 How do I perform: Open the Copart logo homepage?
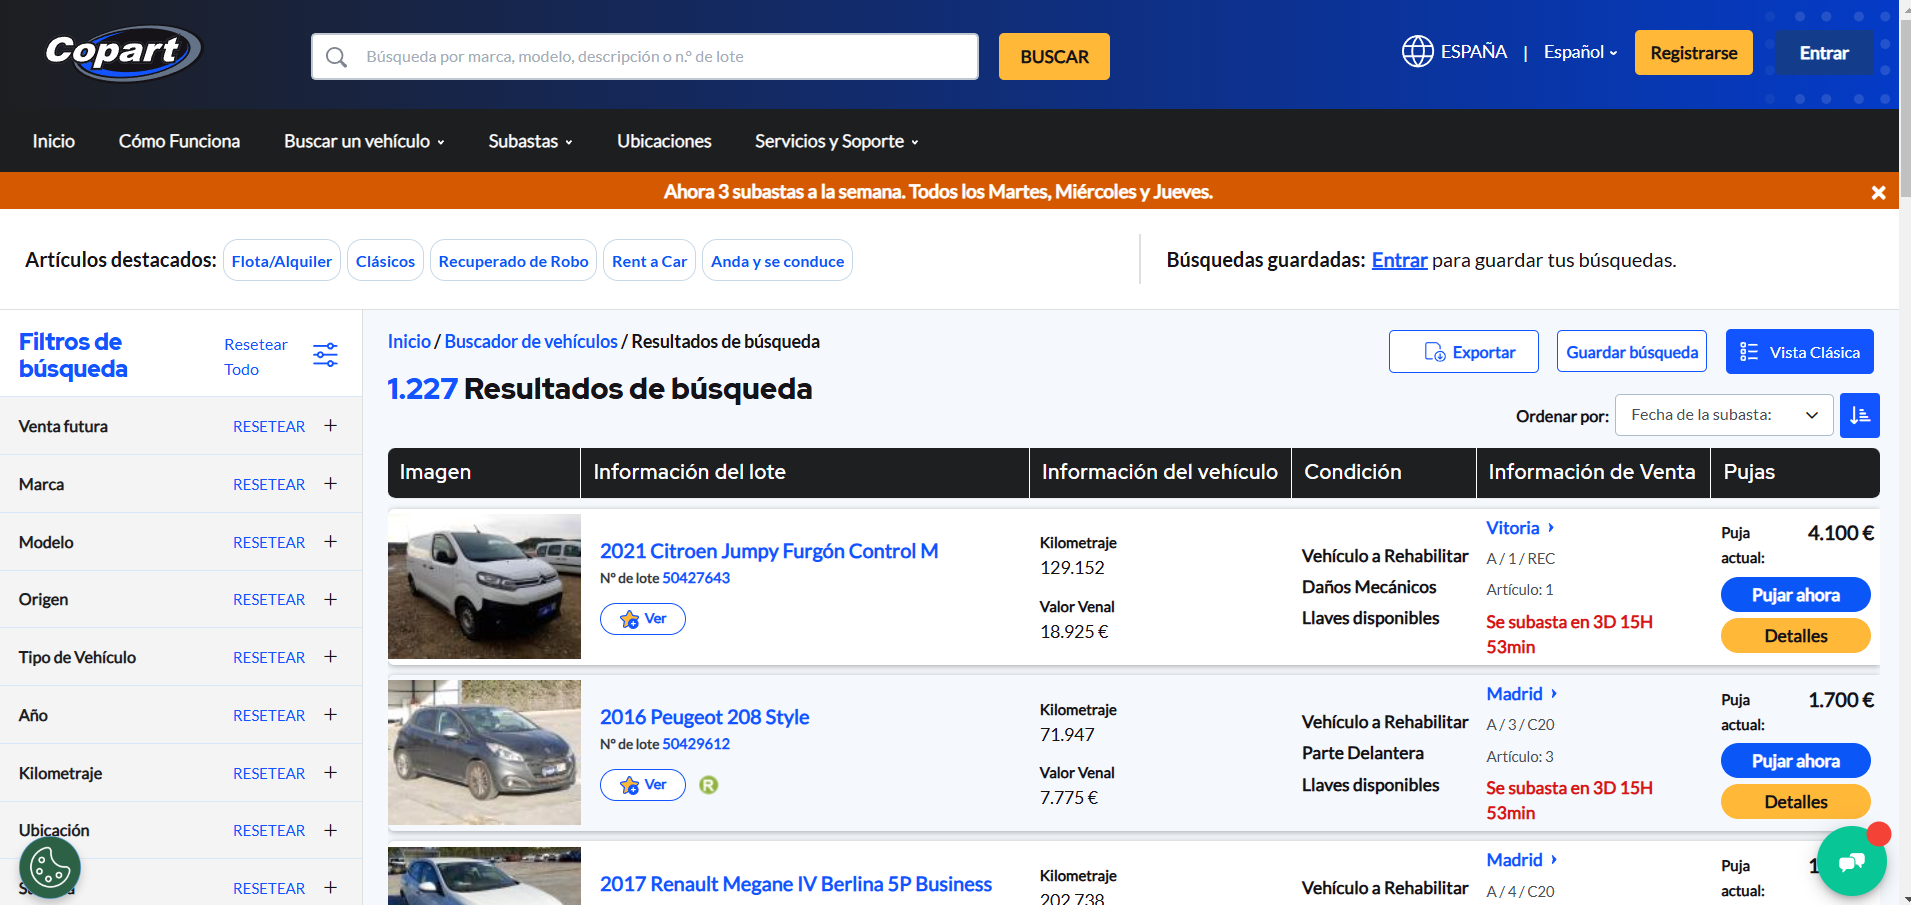click(122, 52)
